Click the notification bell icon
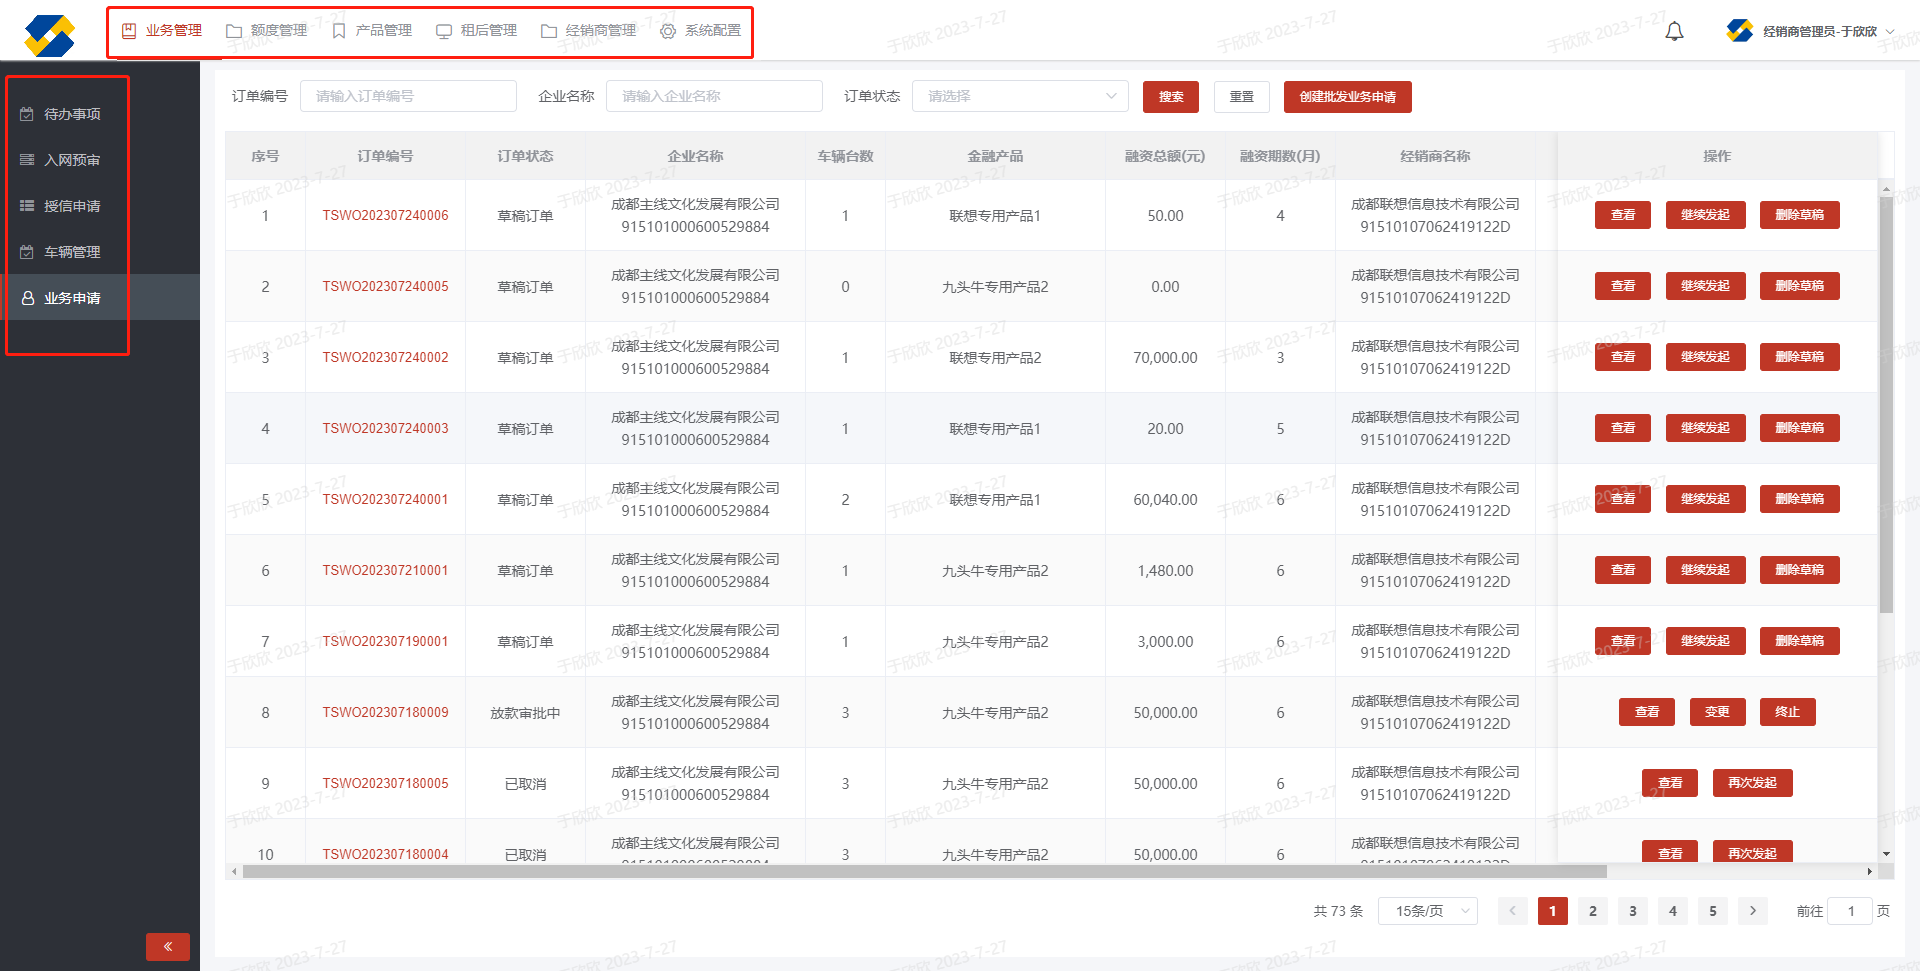The image size is (1920, 971). click(x=1674, y=32)
